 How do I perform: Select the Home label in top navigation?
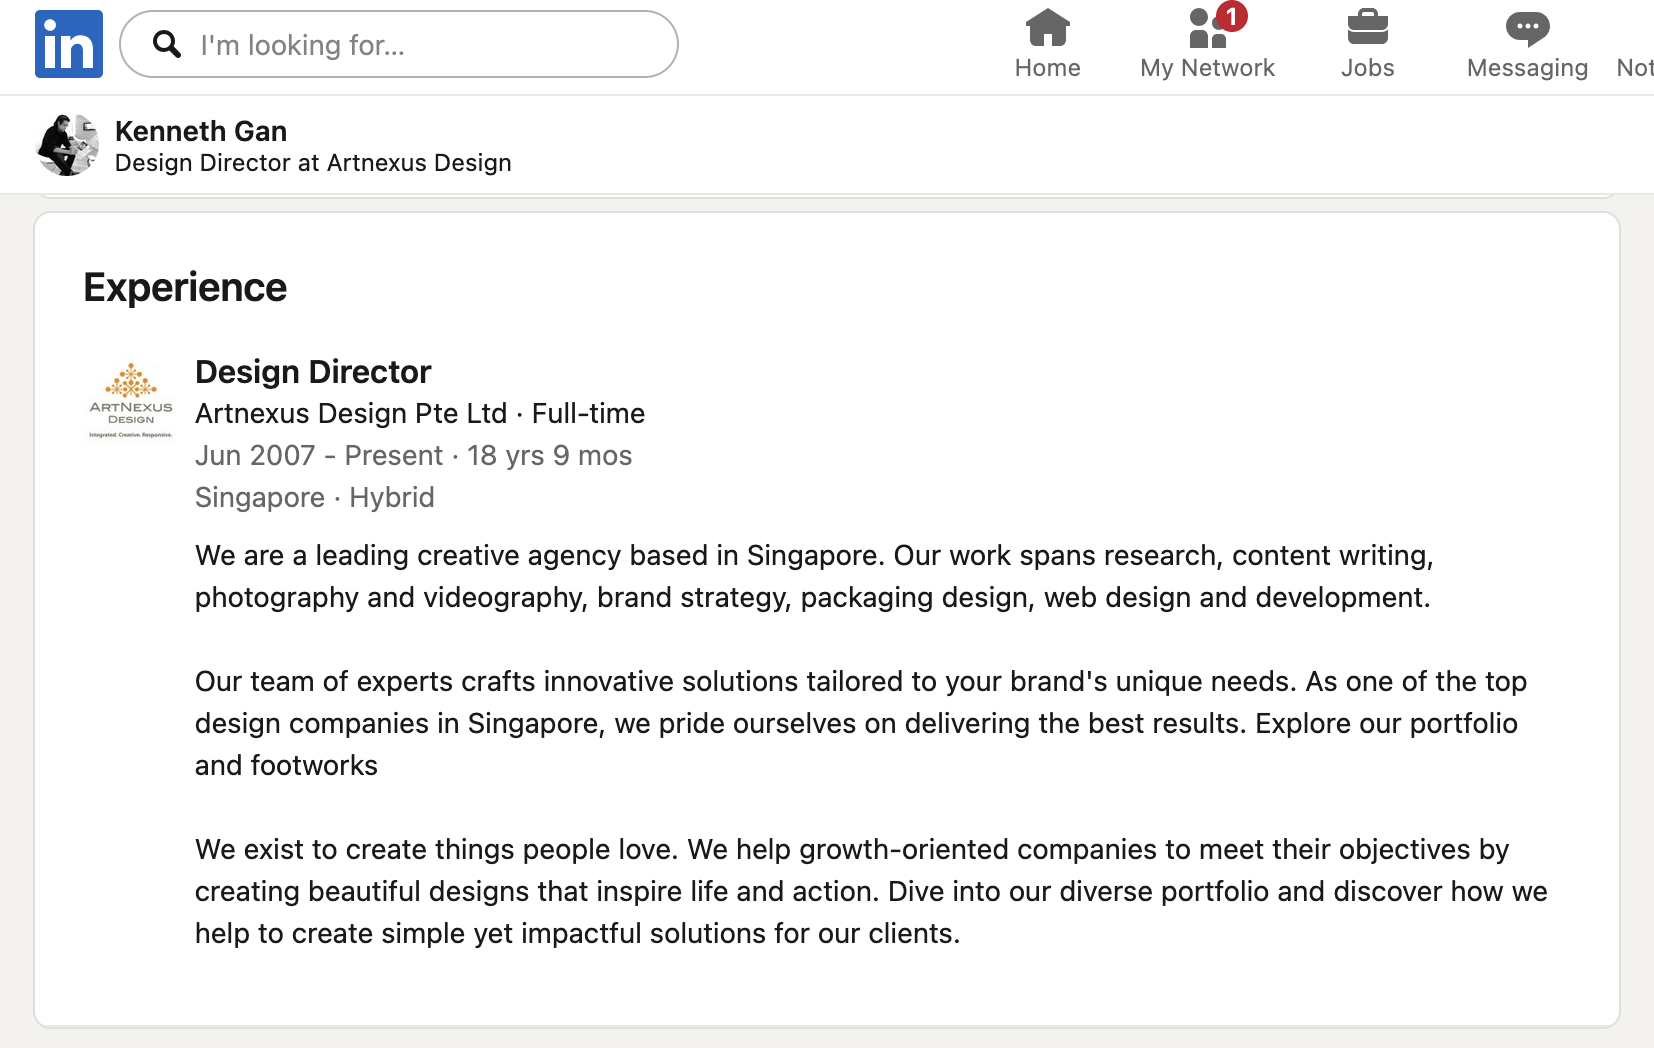[x=1047, y=68]
